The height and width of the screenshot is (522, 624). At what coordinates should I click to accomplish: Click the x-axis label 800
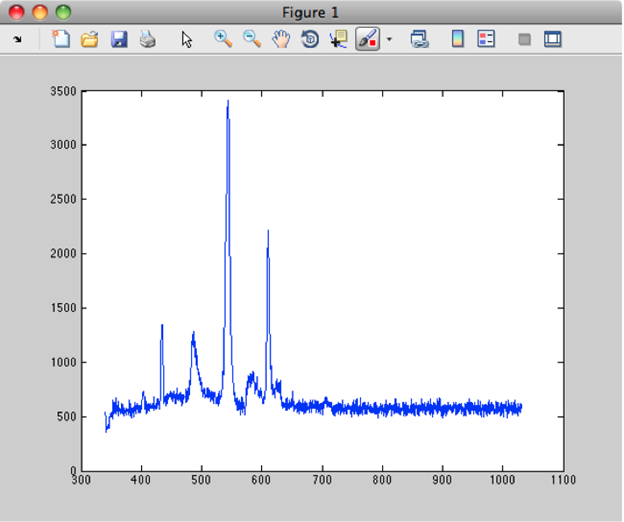pyautogui.click(x=382, y=480)
